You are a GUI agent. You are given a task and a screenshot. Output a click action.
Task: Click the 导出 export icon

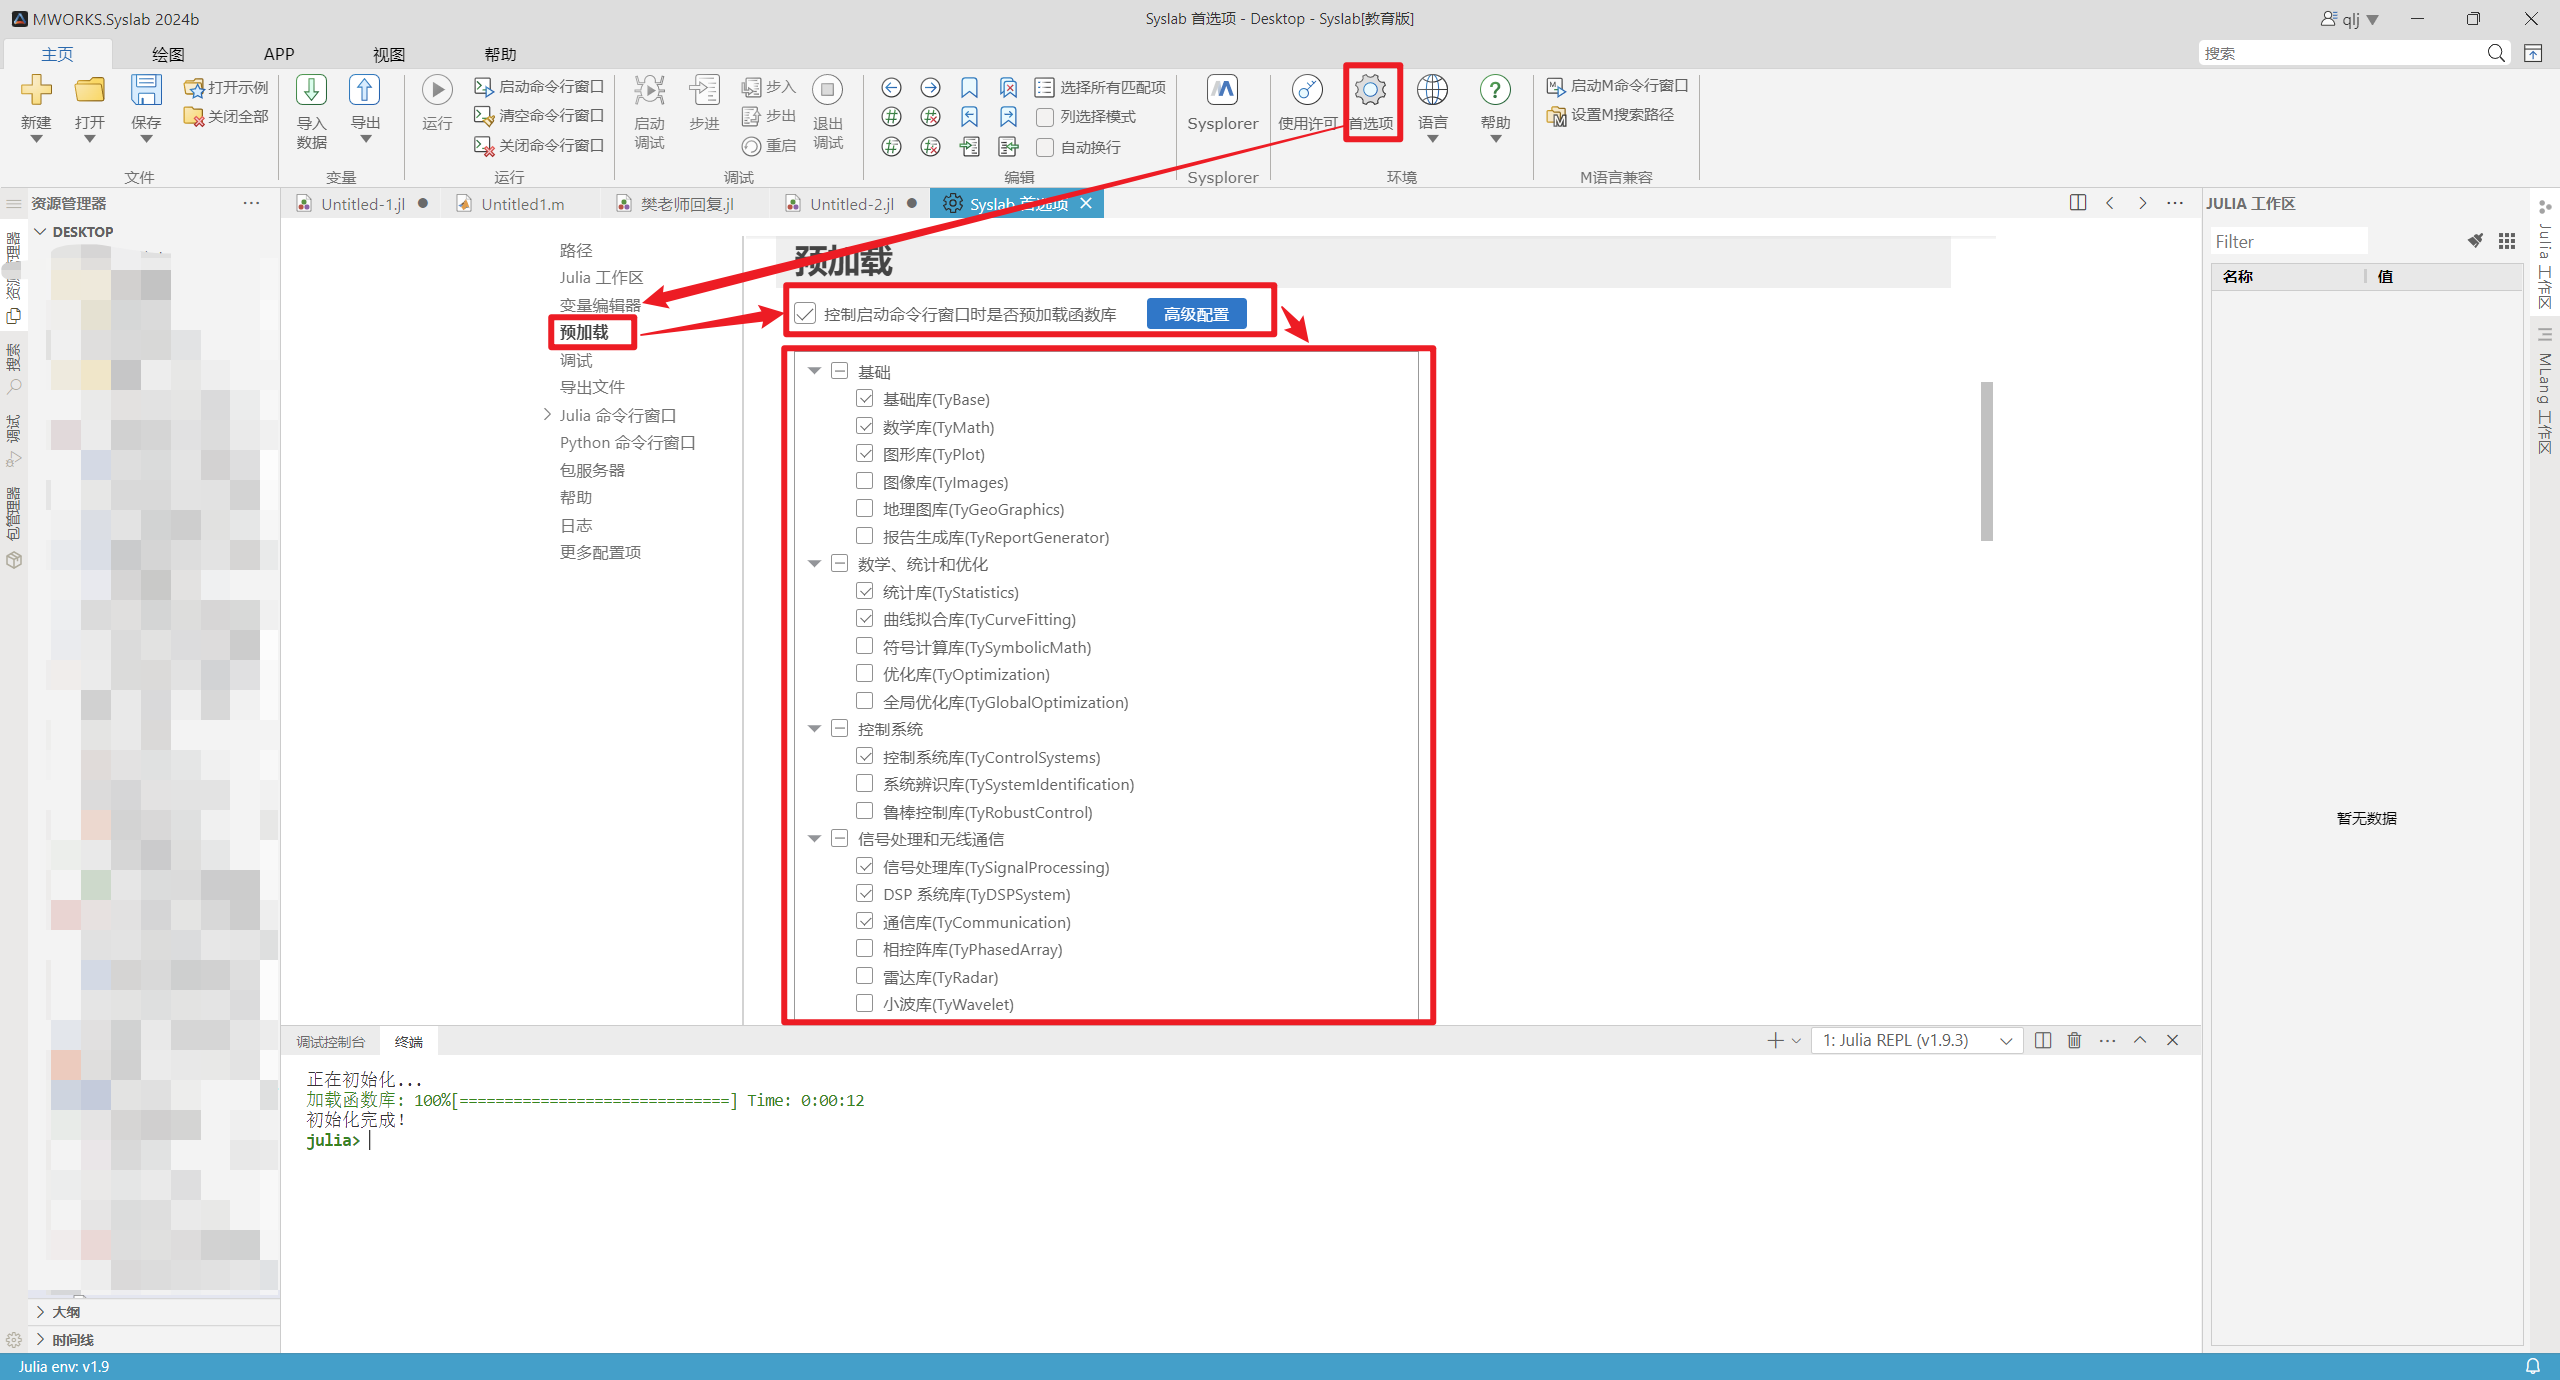tap(365, 90)
